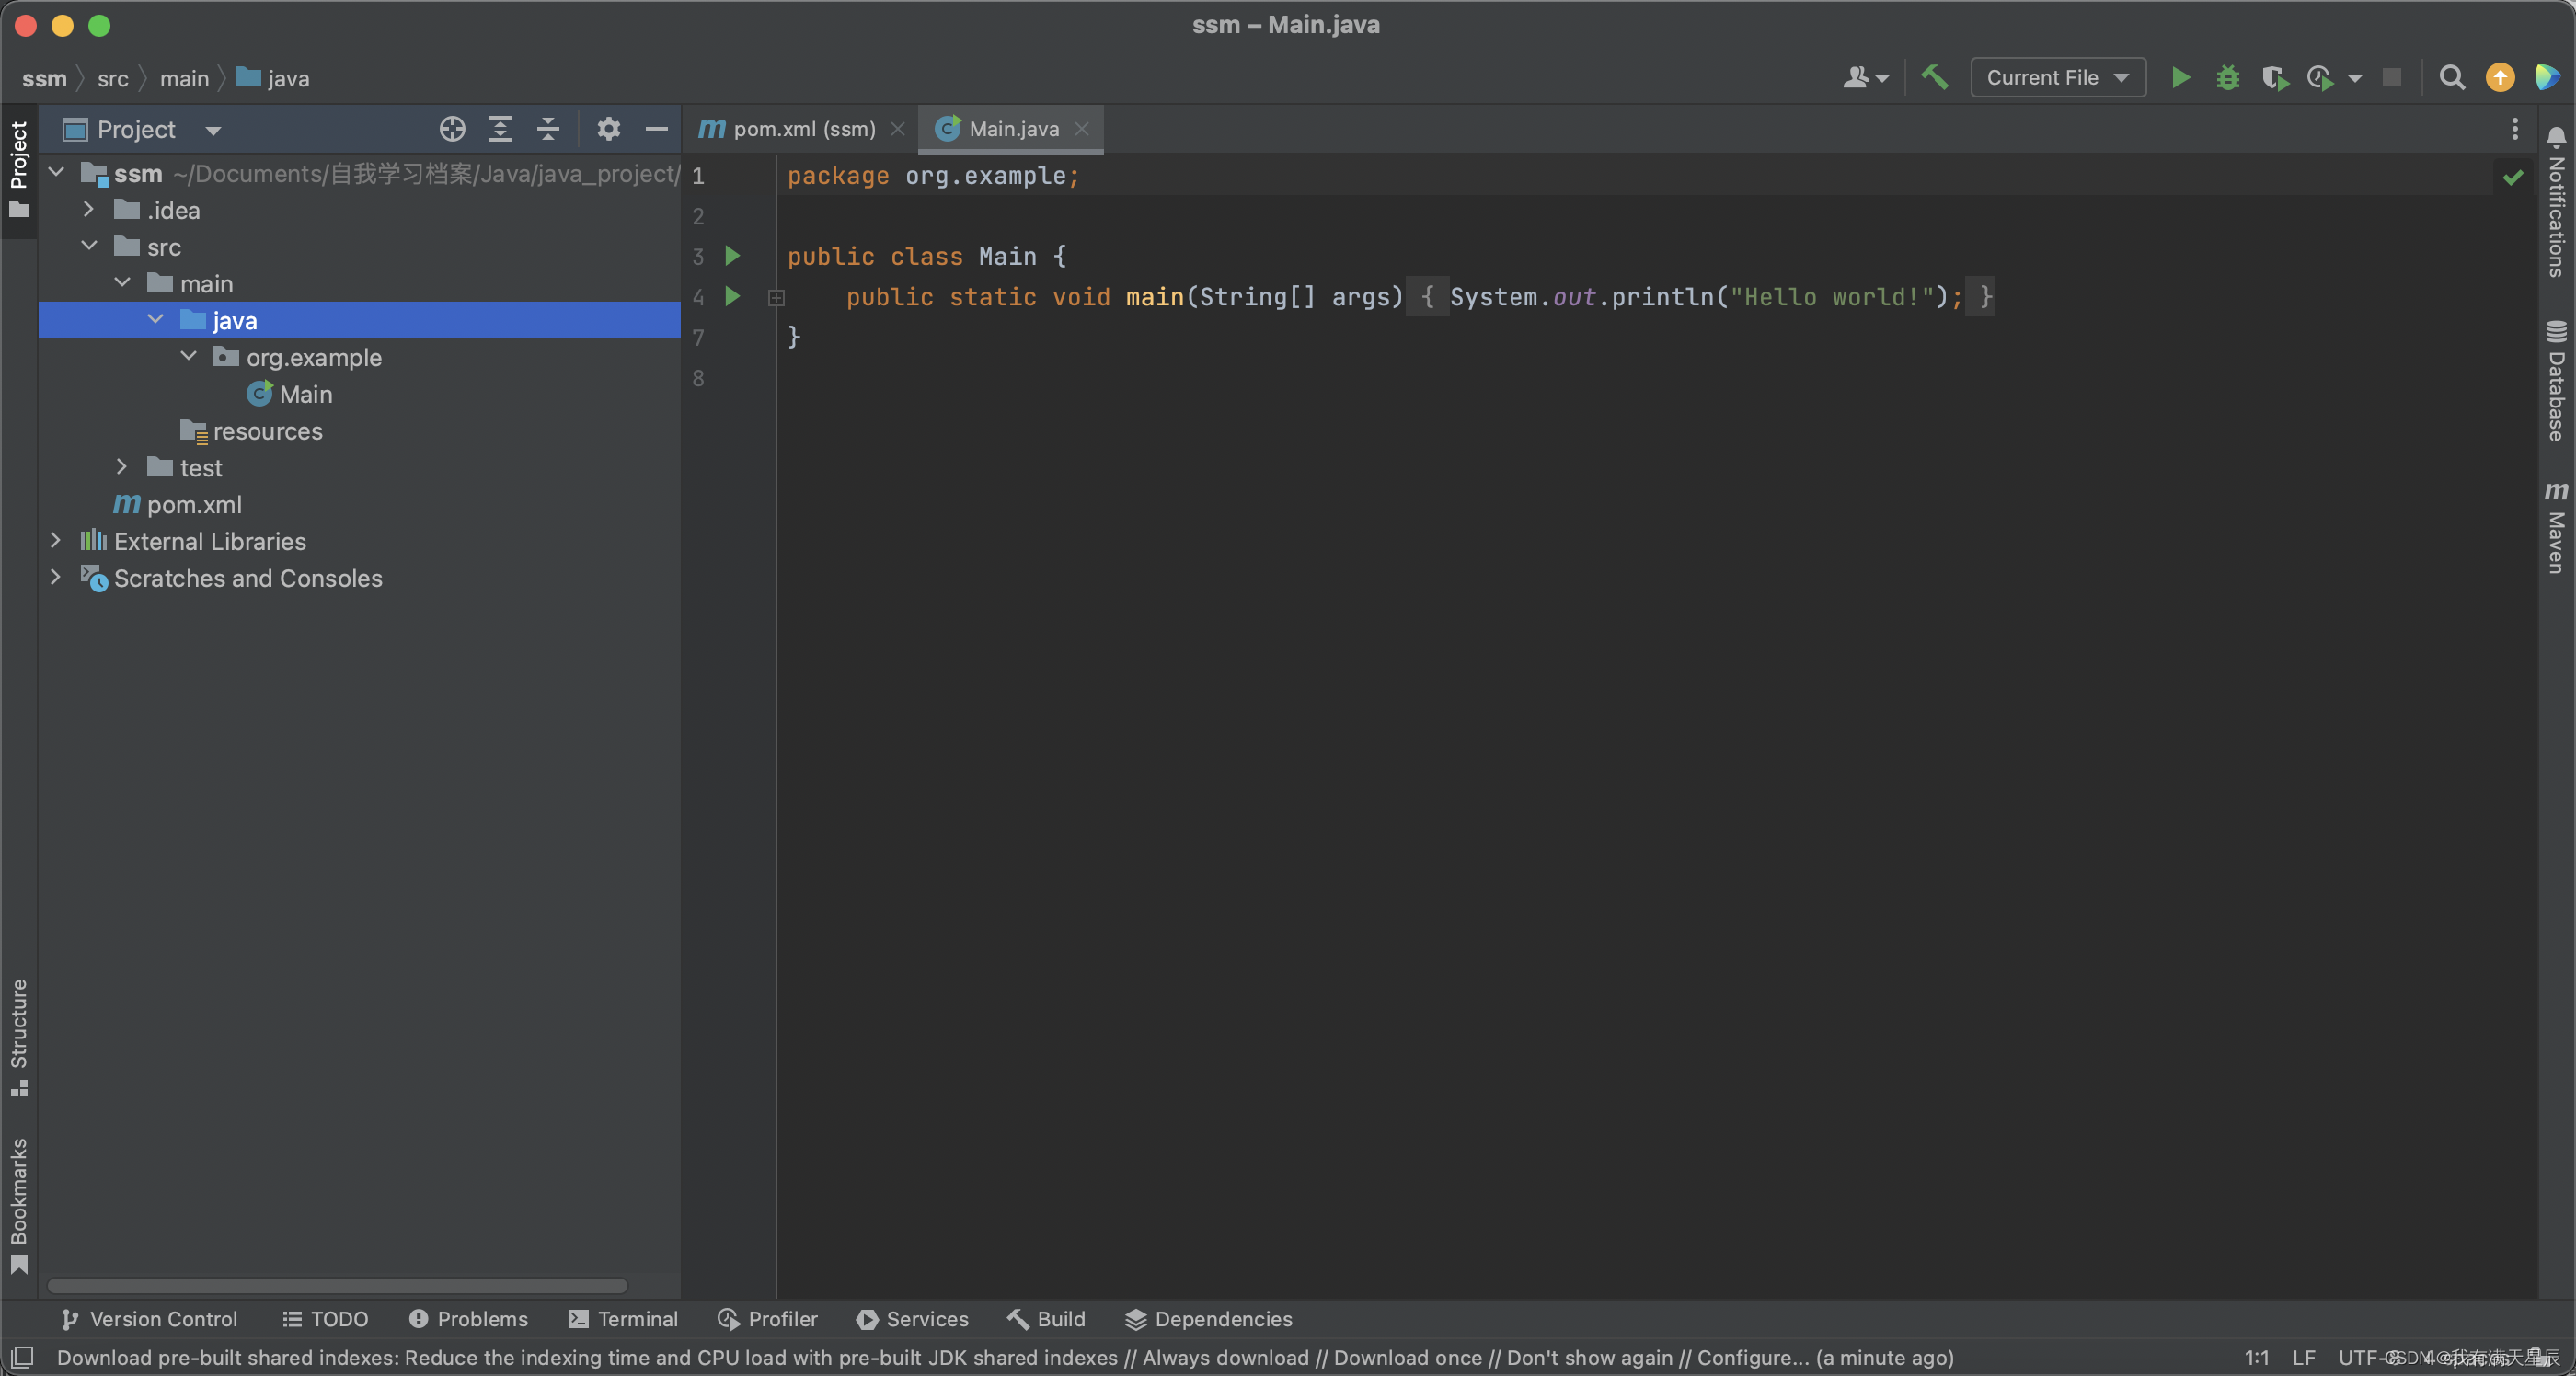Click the Project panel horizontal scrollbar
2576x1376 pixels.
click(337, 1285)
